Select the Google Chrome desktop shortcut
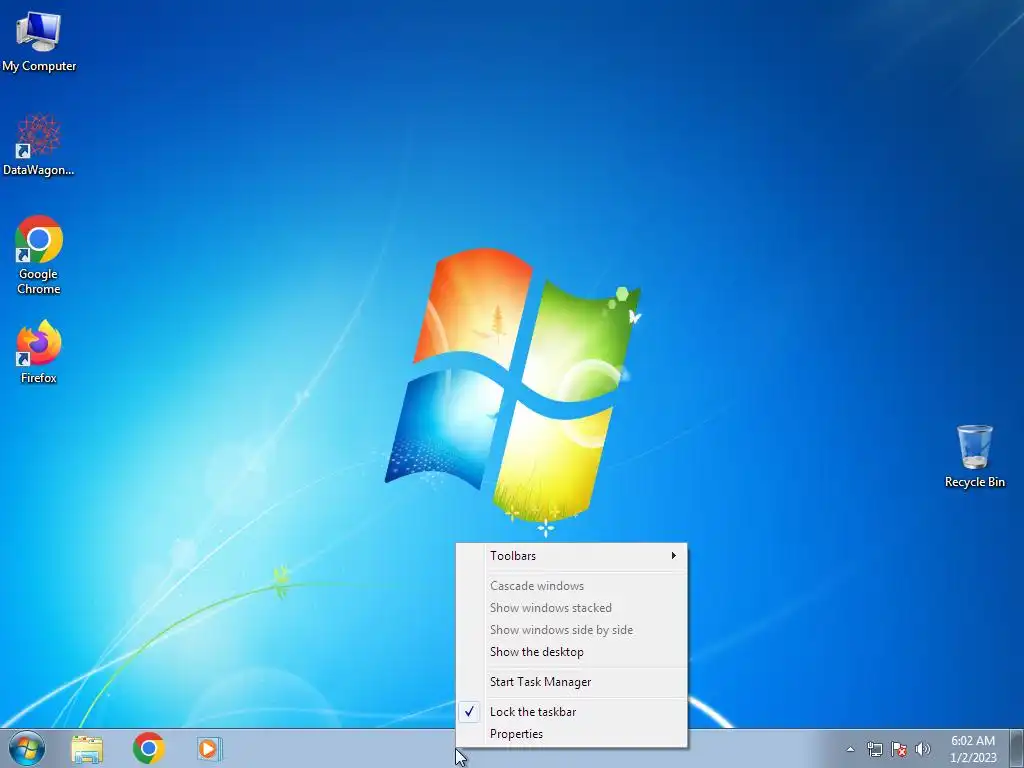The height and width of the screenshot is (768, 1024). [39, 255]
